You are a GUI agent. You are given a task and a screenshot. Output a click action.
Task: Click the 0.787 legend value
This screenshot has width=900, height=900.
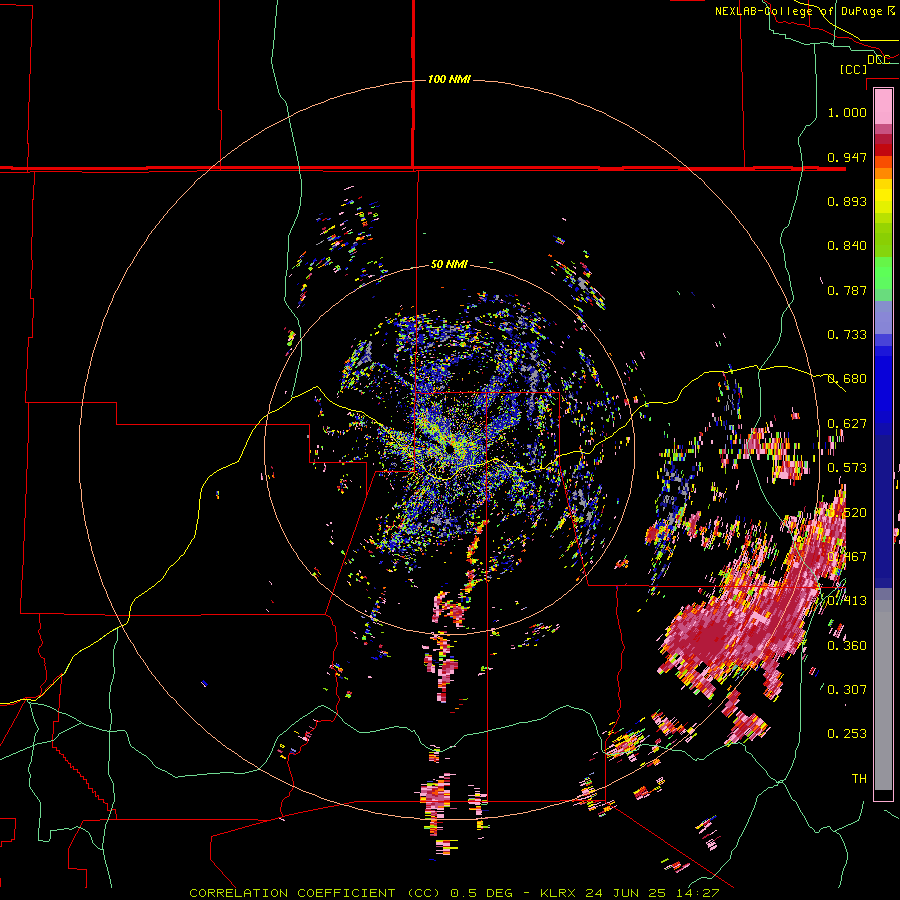[x=847, y=290]
